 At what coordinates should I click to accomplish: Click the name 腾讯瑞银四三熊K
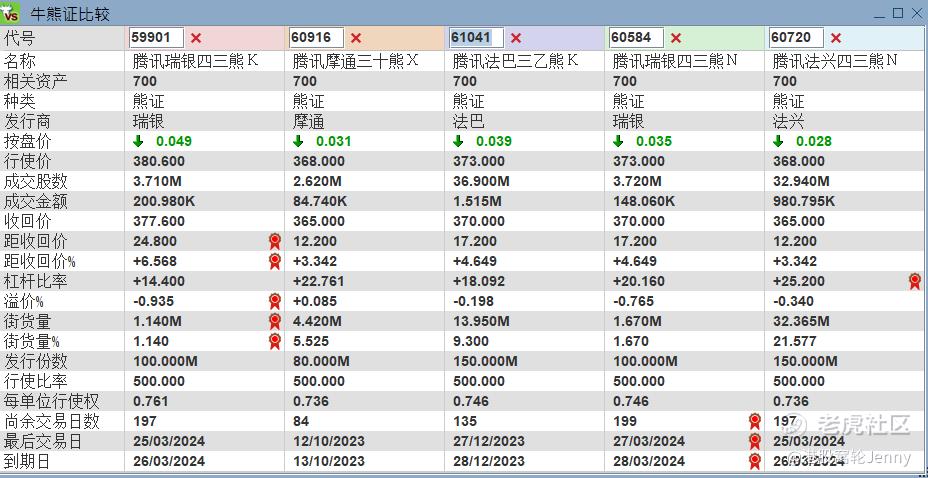196,61
